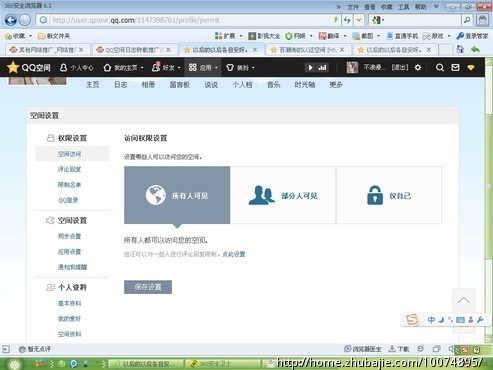Open 基本资料 in the sidebar
The width and height of the screenshot is (493, 370).
pos(69,303)
